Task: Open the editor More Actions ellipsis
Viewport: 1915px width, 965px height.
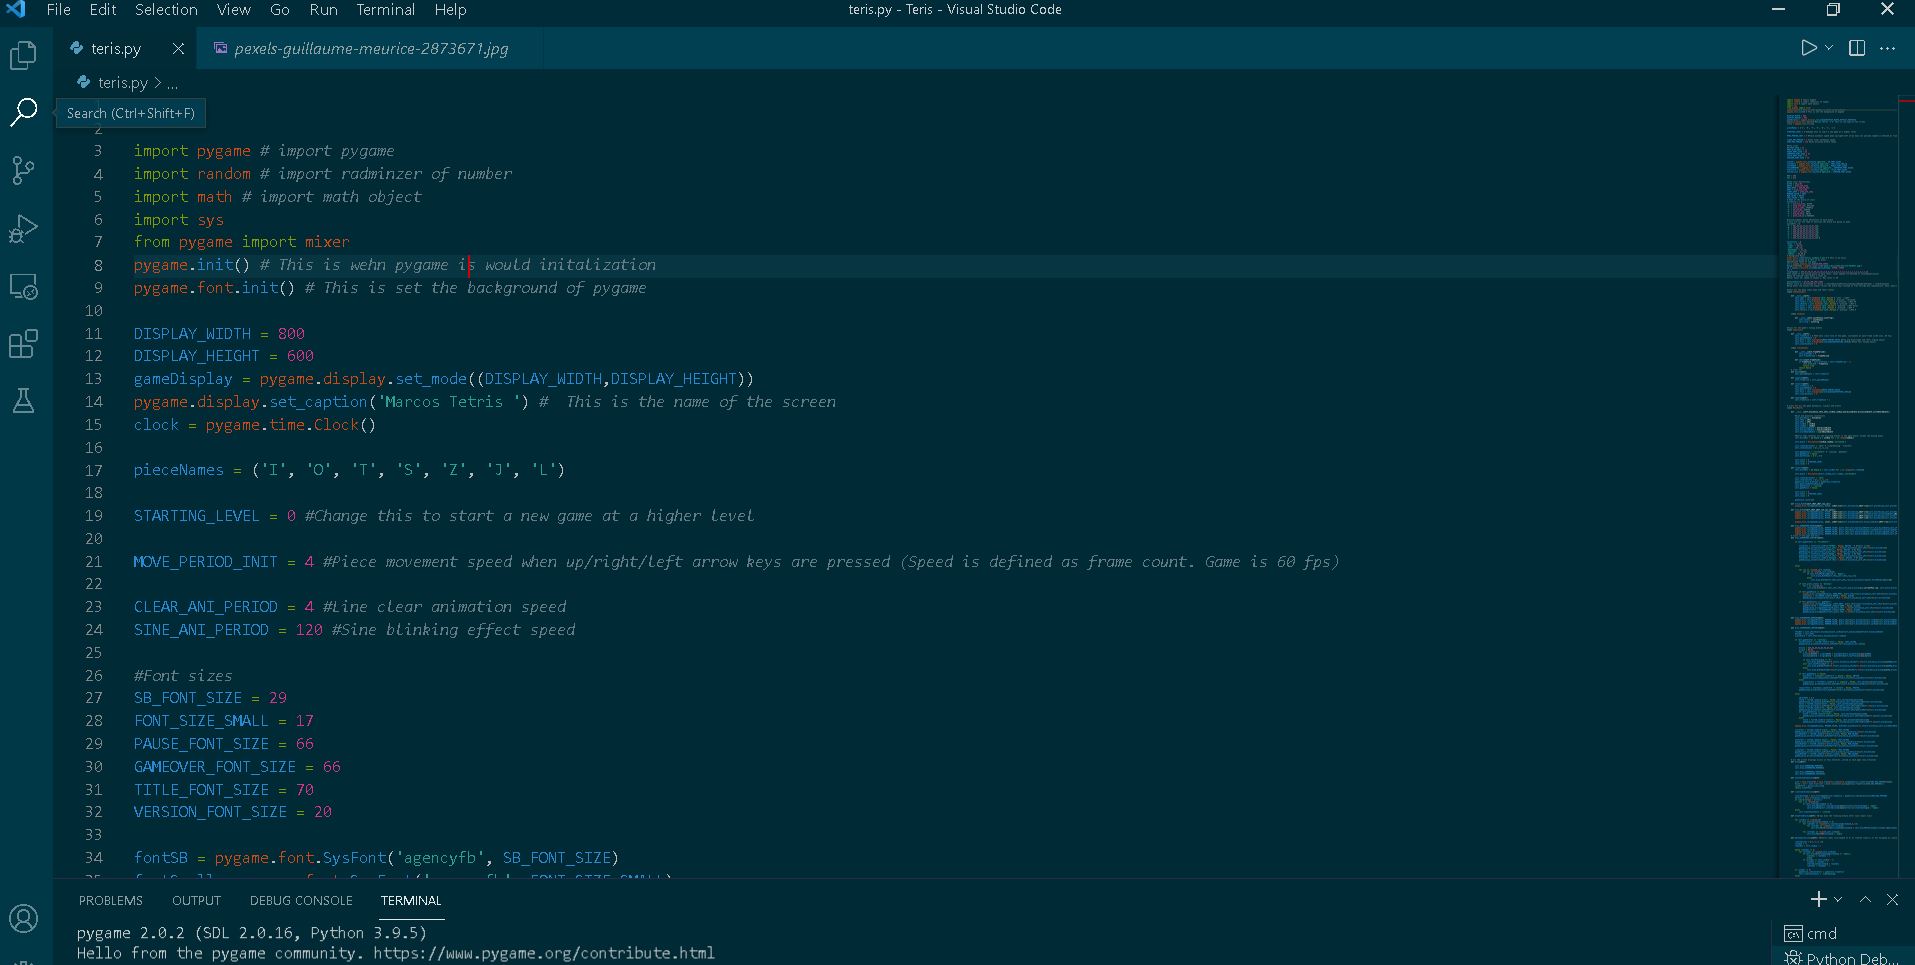Action: click(1888, 48)
